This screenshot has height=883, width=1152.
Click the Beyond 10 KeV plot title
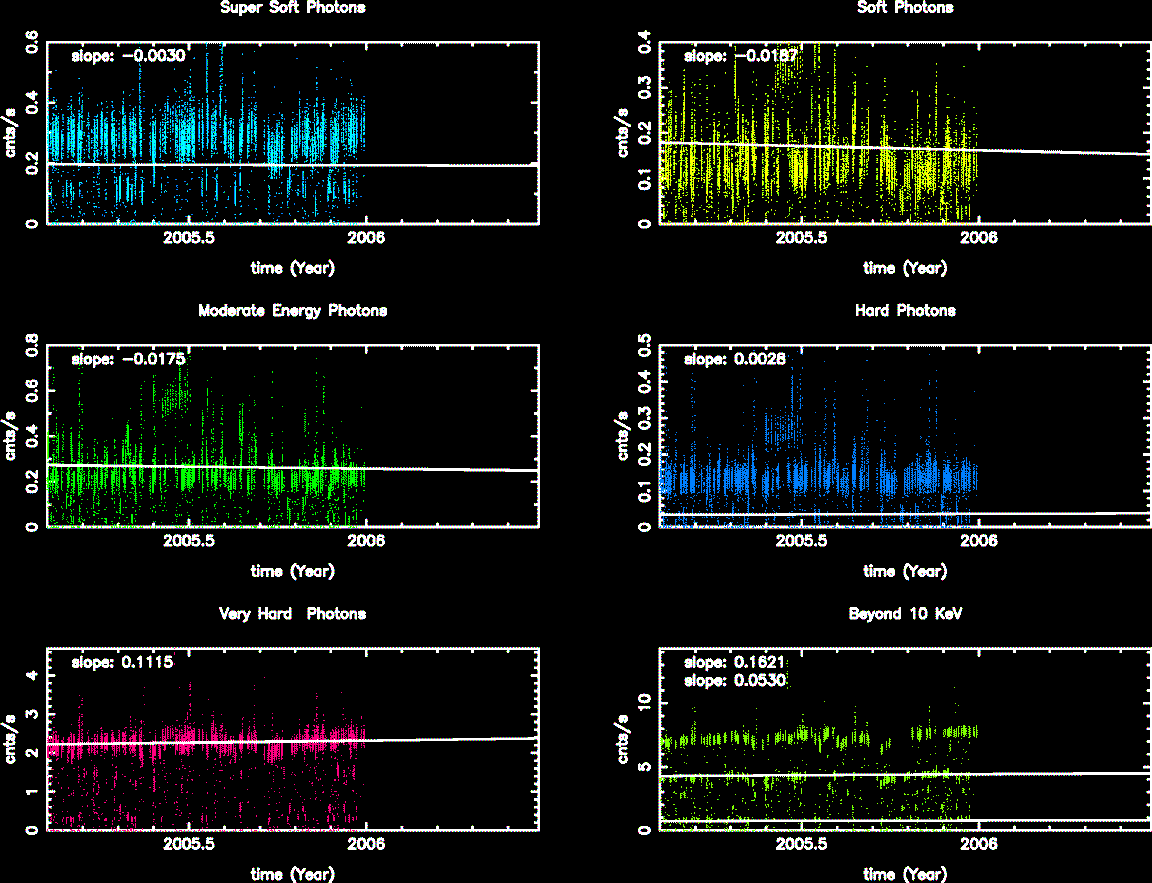click(905, 614)
